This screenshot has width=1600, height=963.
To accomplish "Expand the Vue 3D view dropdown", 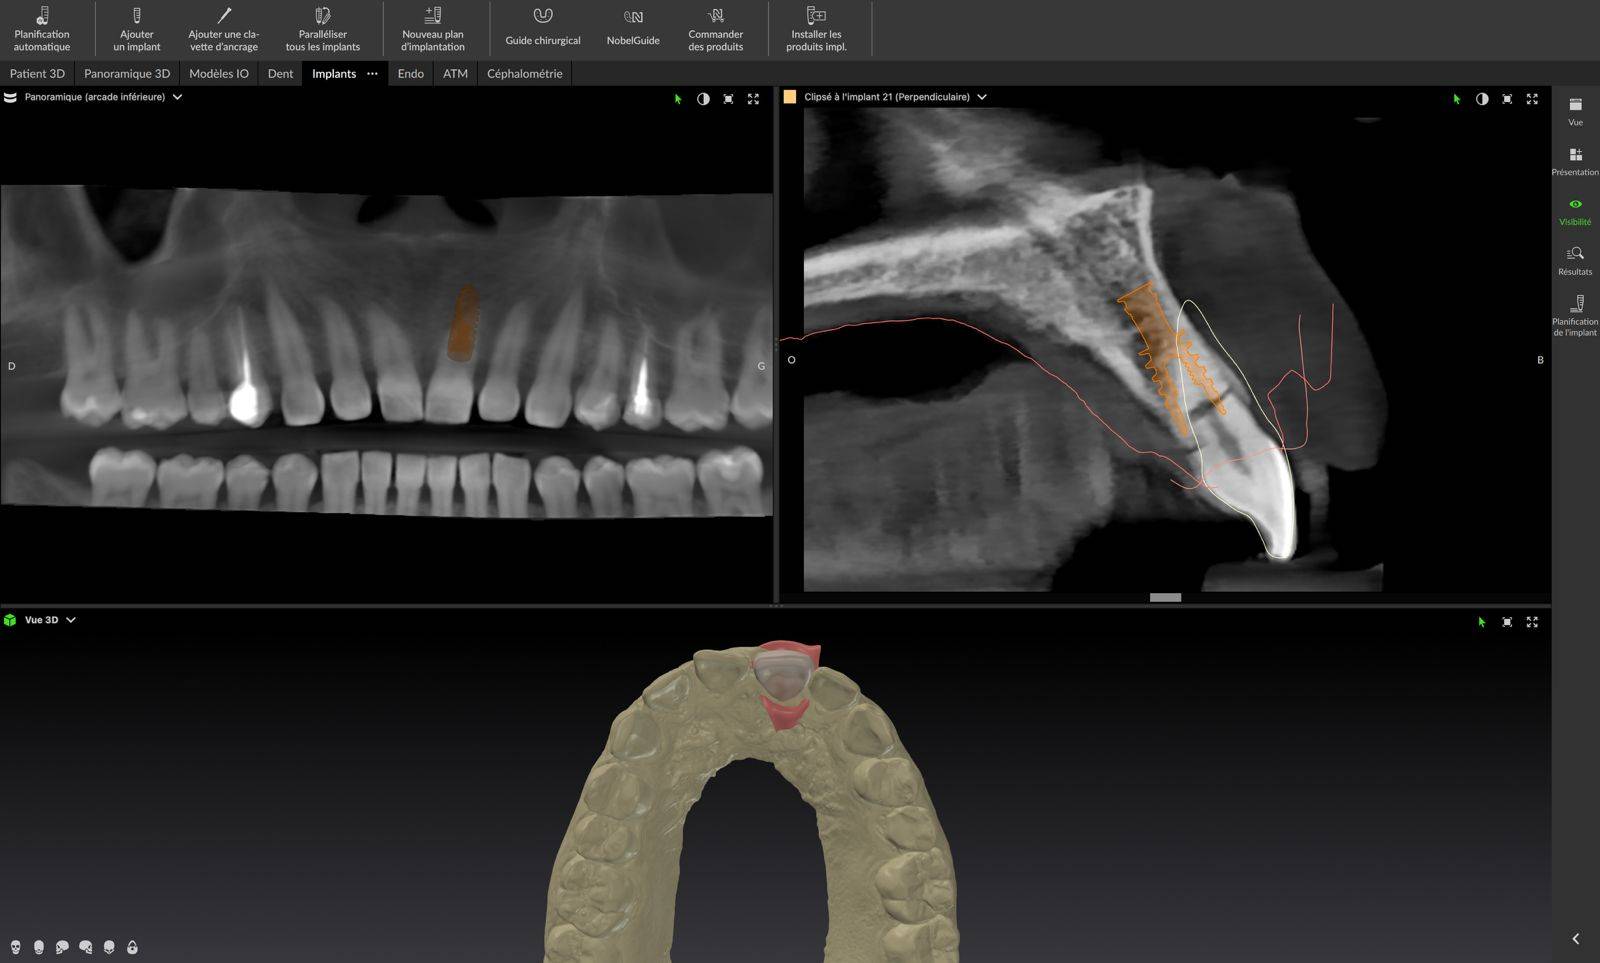I will [71, 620].
